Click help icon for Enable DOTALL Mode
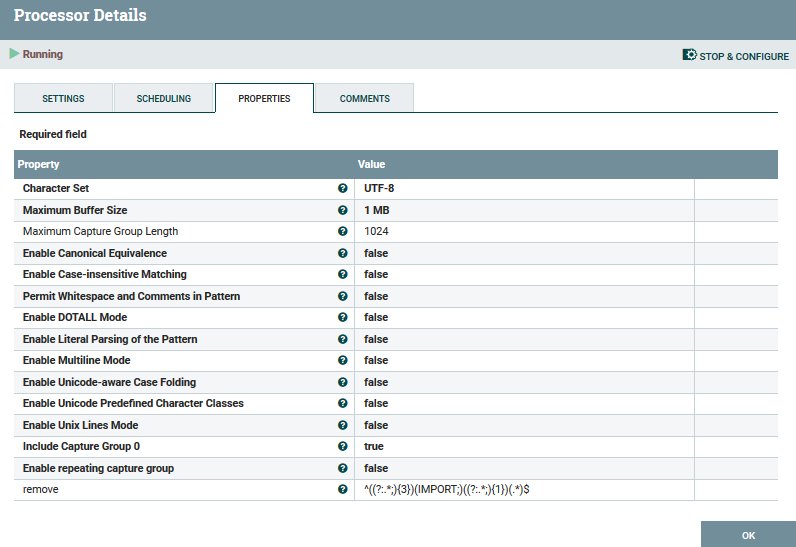This screenshot has width=796, height=547. tap(343, 318)
